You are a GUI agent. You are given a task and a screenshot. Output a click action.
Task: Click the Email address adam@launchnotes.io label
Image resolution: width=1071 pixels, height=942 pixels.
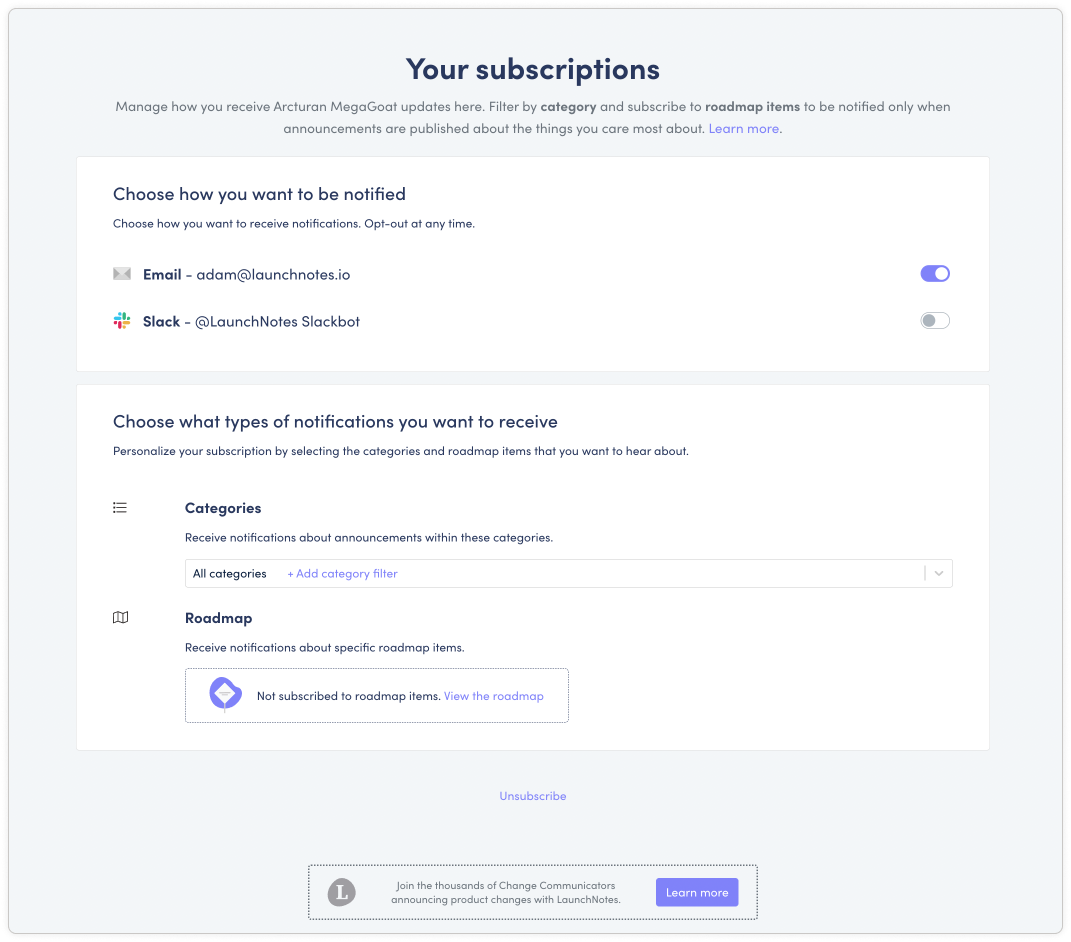(x=273, y=275)
